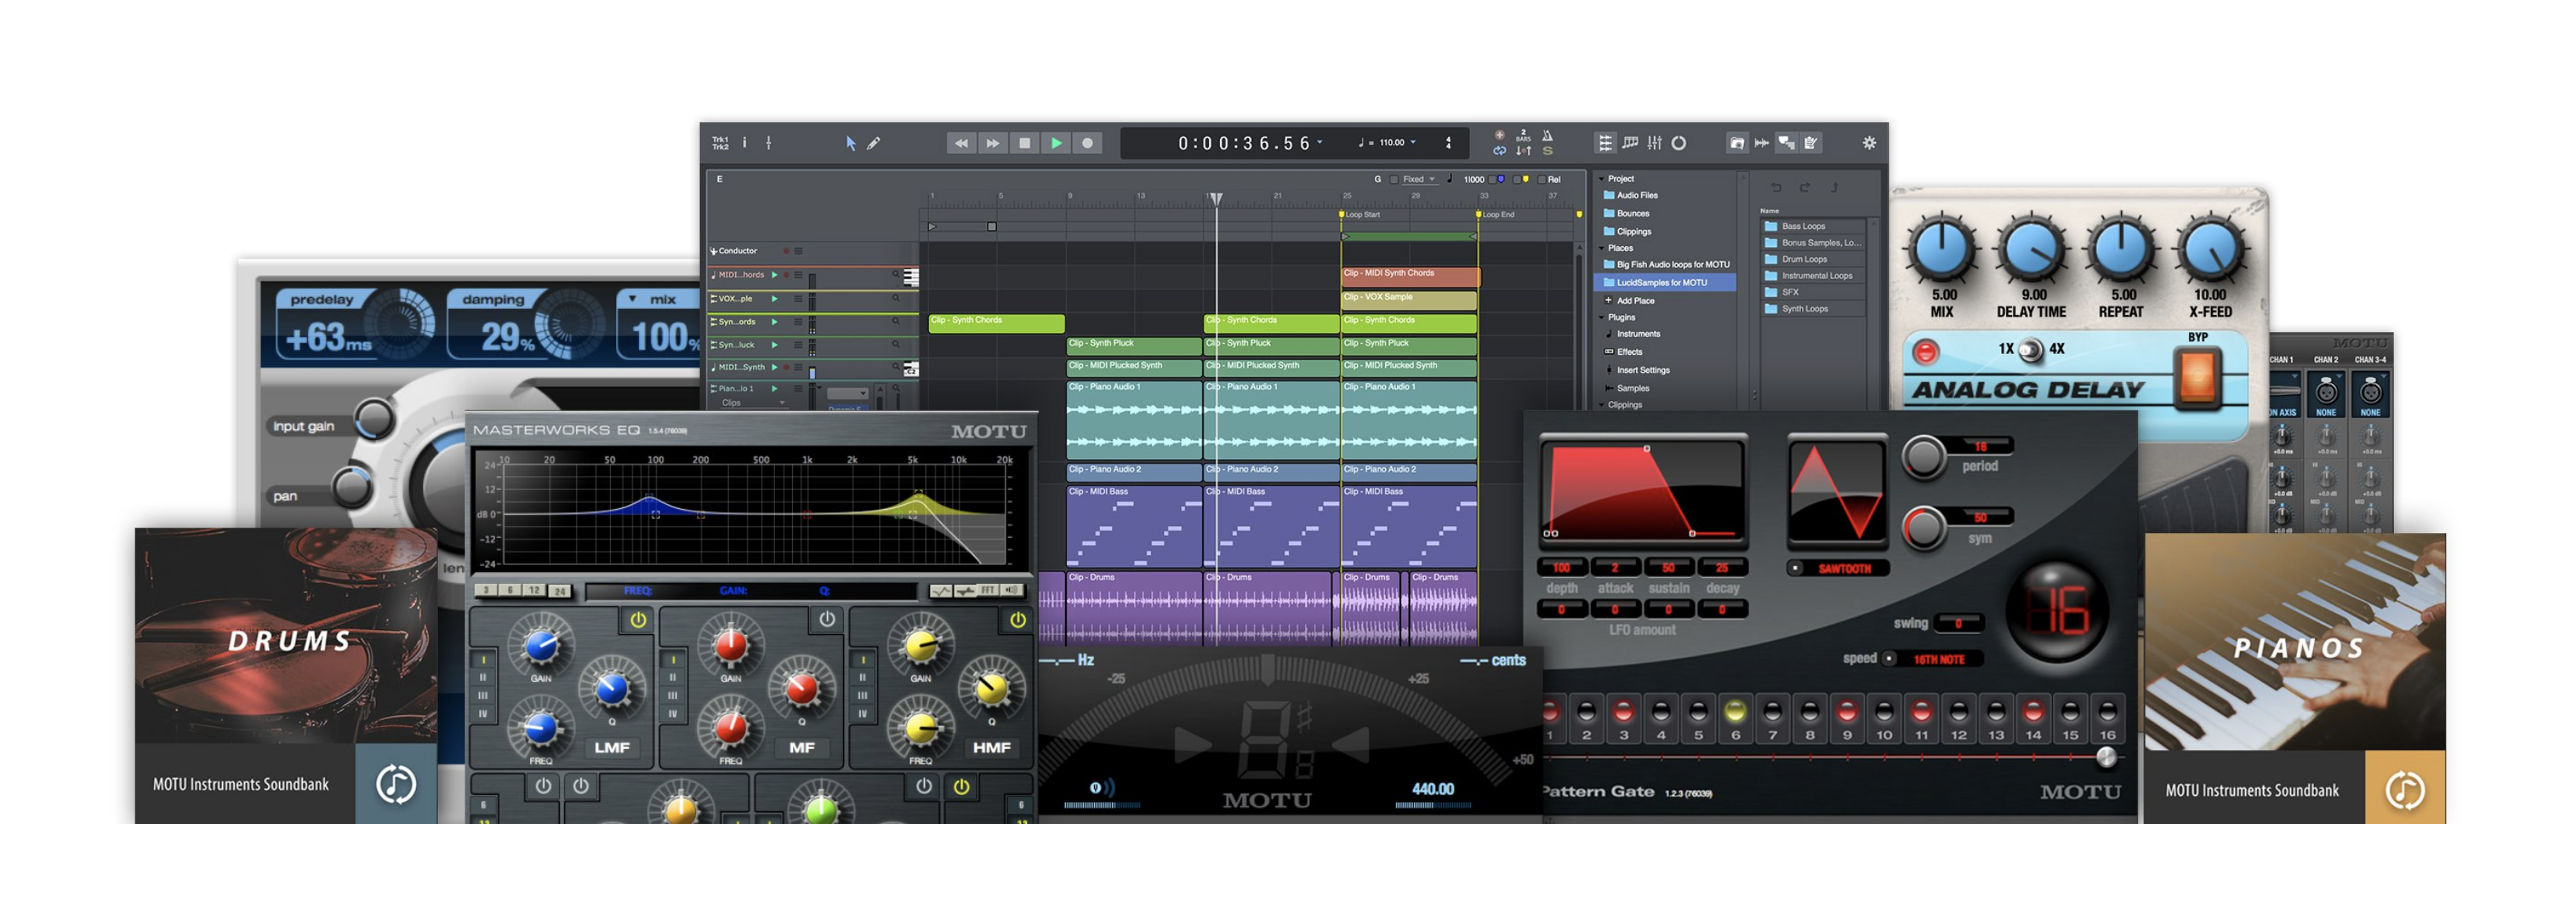The height and width of the screenshot is (913, 2576).
Task: Show the notation view icon
Action: point(1630,143)
